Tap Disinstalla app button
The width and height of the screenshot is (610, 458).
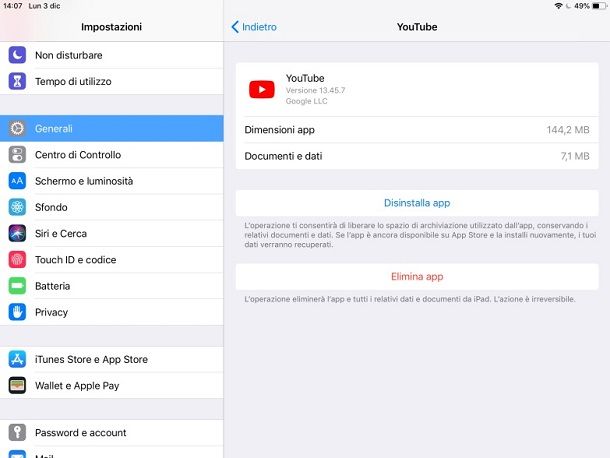pyautogui.click(x=417, y=203)
